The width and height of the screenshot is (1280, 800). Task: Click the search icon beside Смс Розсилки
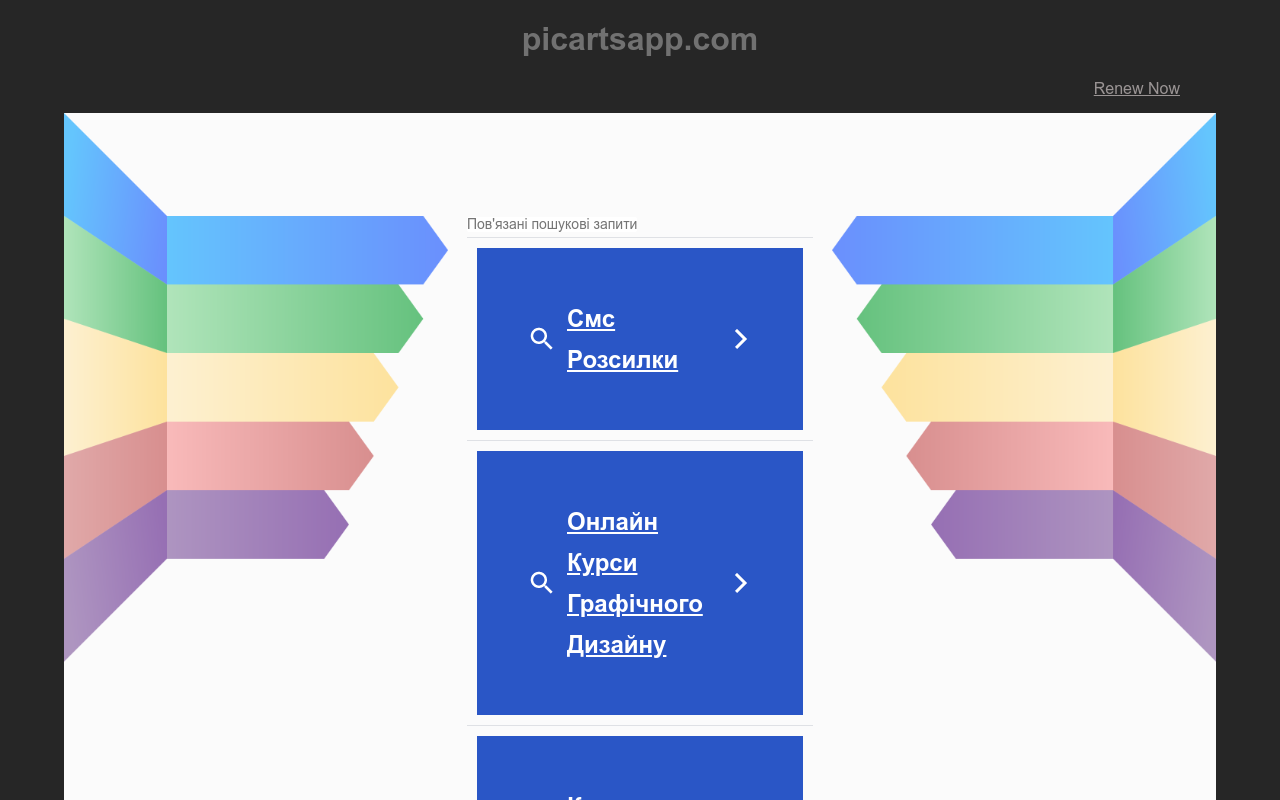coord(541,339)
